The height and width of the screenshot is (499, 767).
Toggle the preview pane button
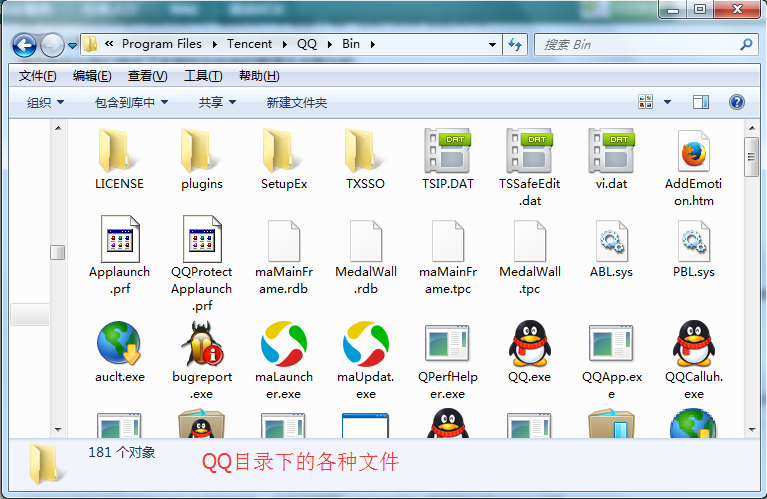coord(700,102)
